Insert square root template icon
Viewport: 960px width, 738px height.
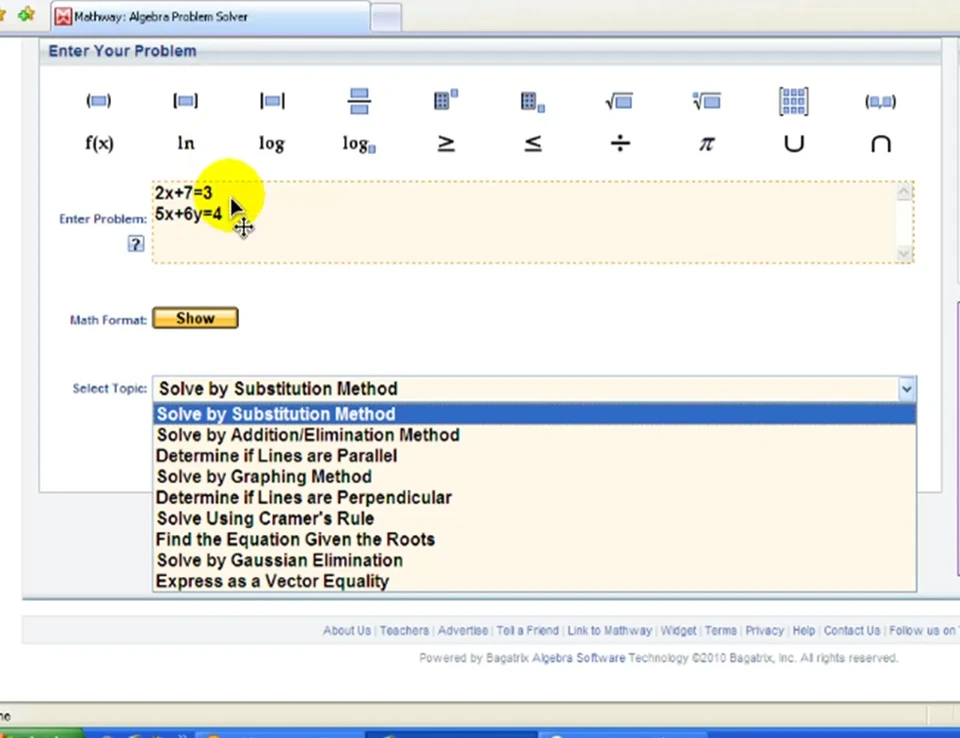tap(619, 101)
